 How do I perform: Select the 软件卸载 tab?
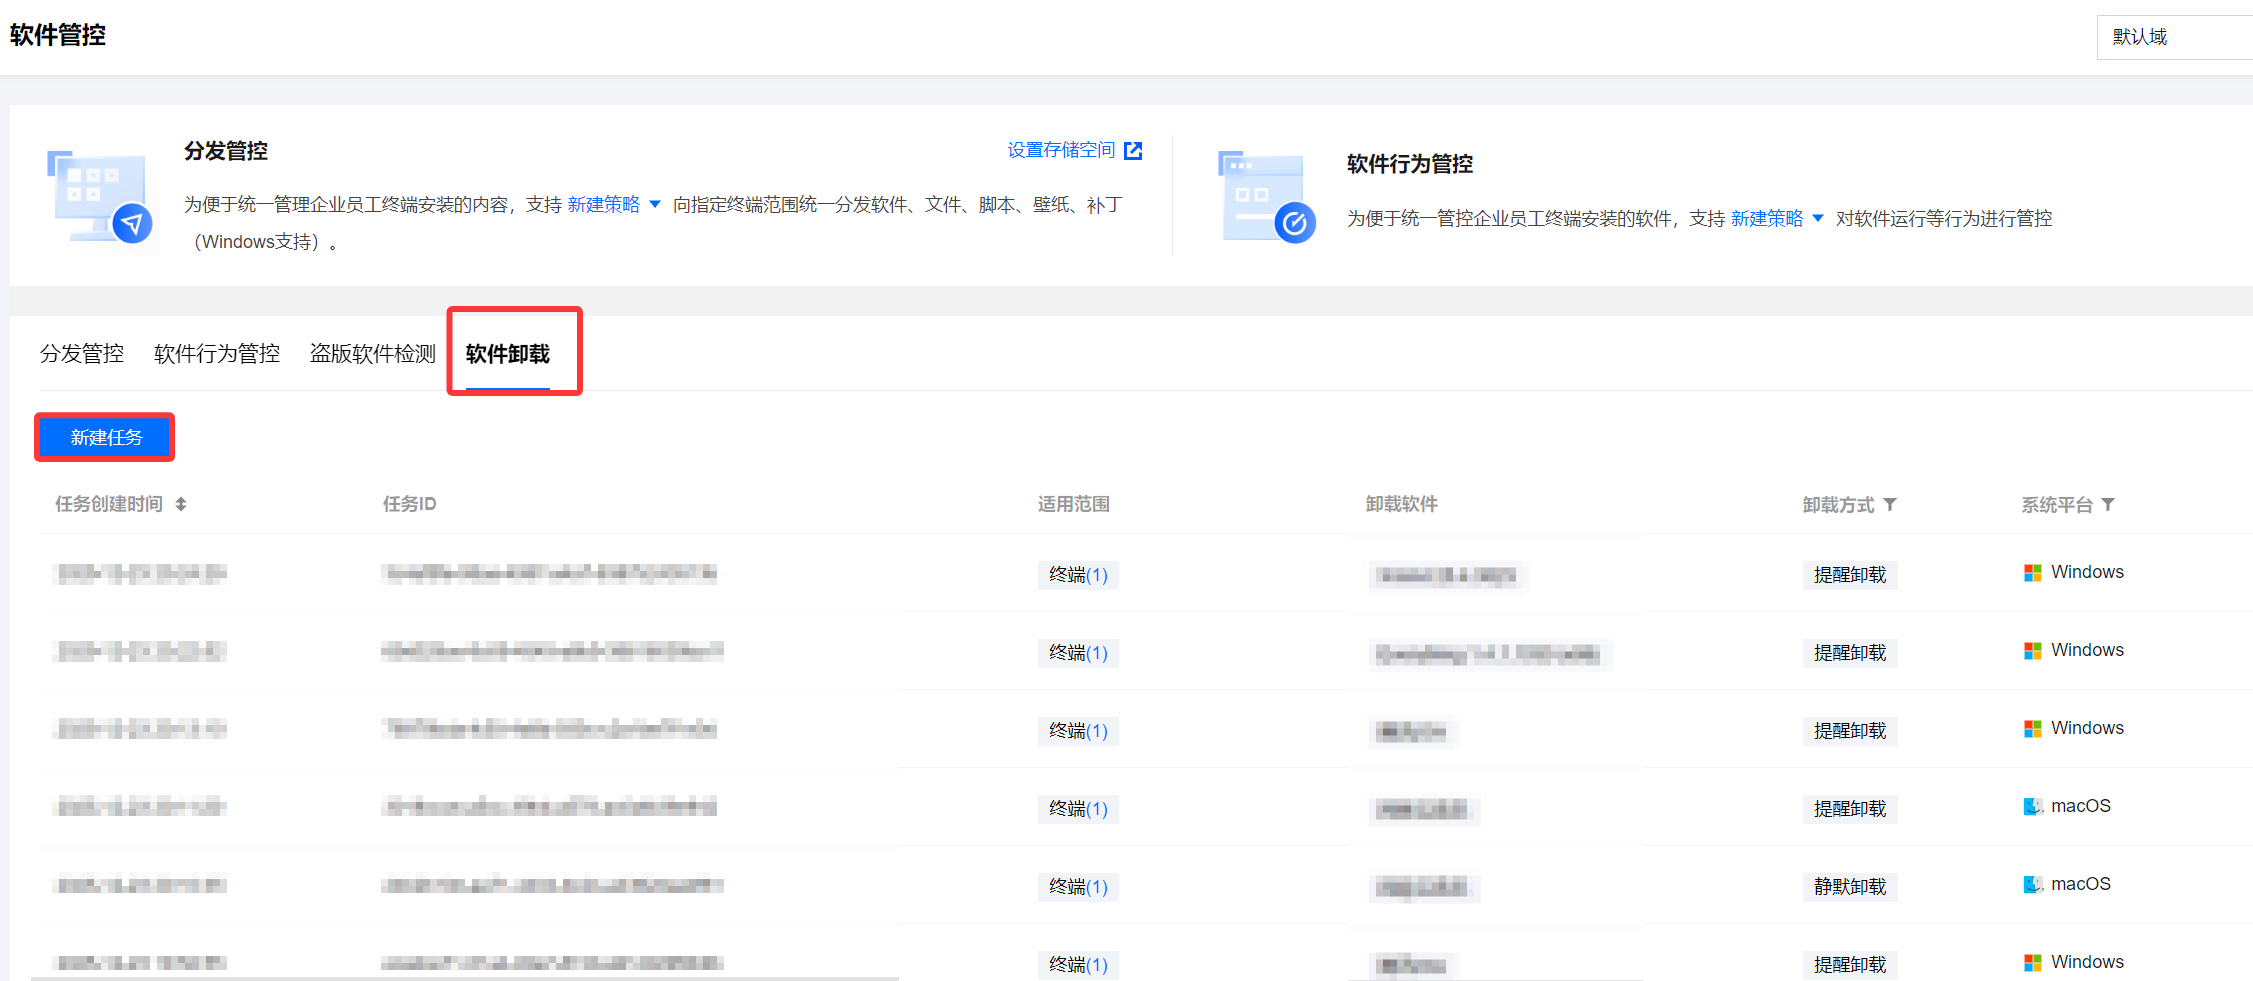tap(508, 354)
